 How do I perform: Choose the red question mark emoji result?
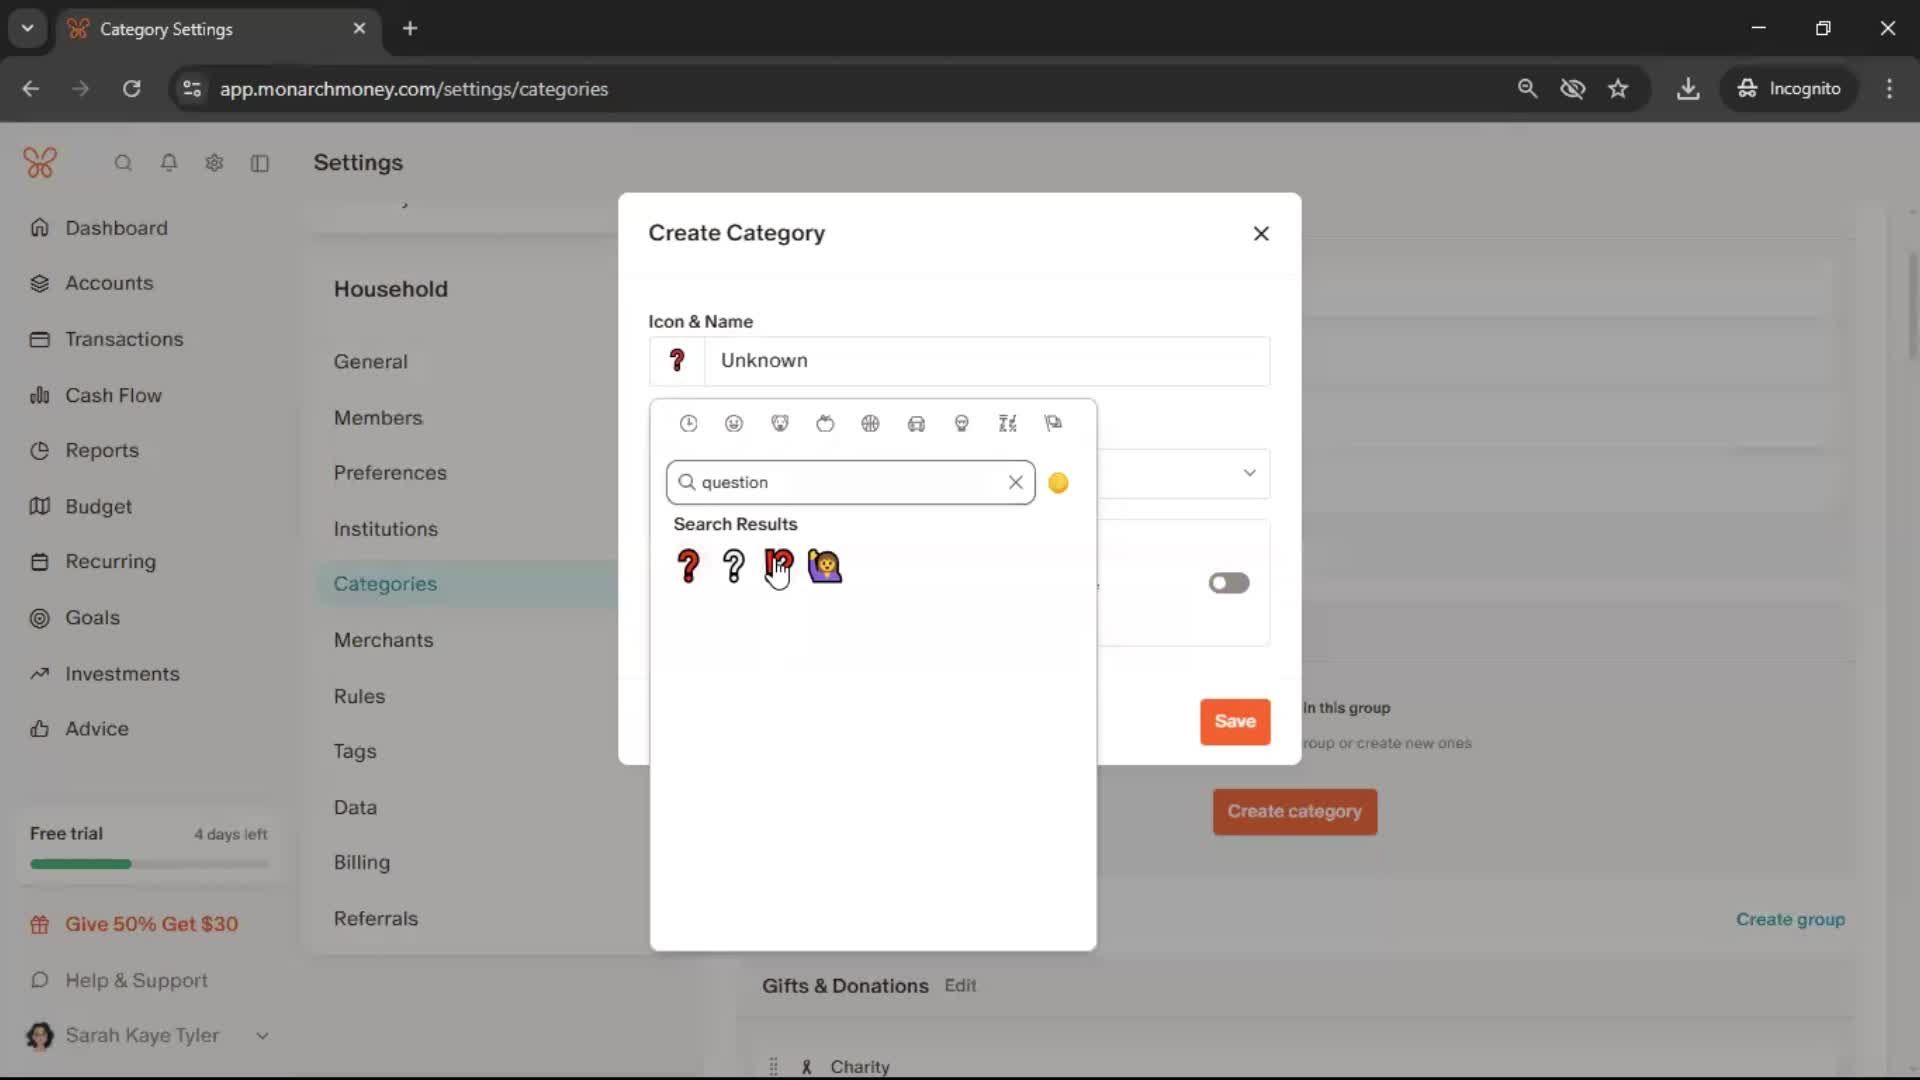pyautogui.click(x=688, y=566)
